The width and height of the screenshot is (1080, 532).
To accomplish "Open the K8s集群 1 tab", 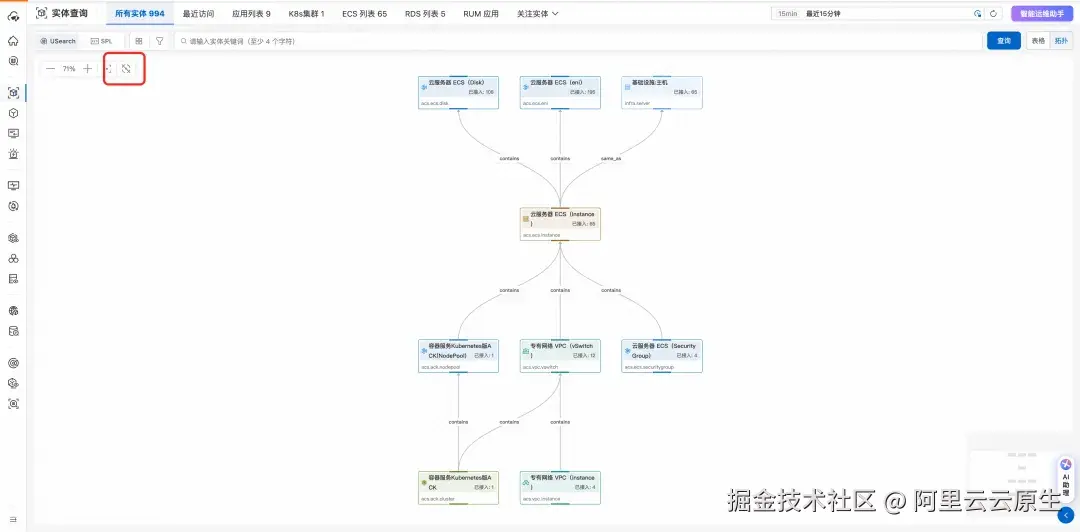I will (307, 13).
